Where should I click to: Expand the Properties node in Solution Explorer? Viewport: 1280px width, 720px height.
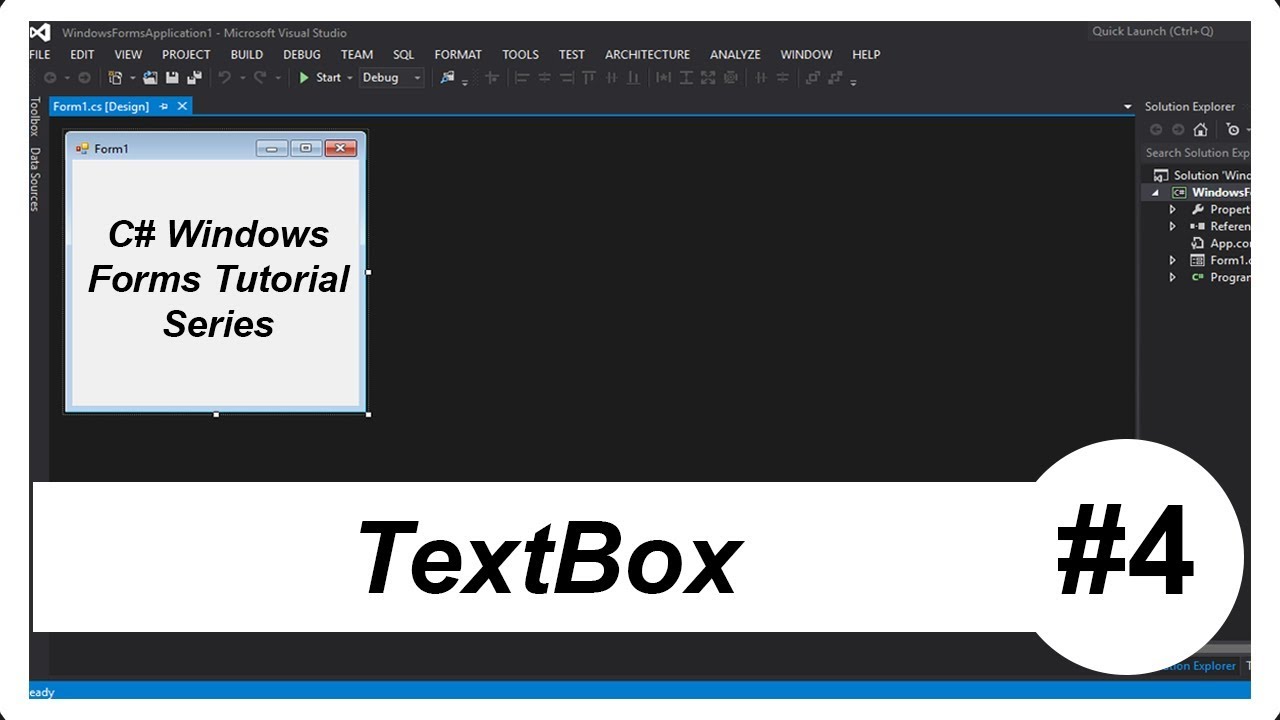coord(1173,210)
